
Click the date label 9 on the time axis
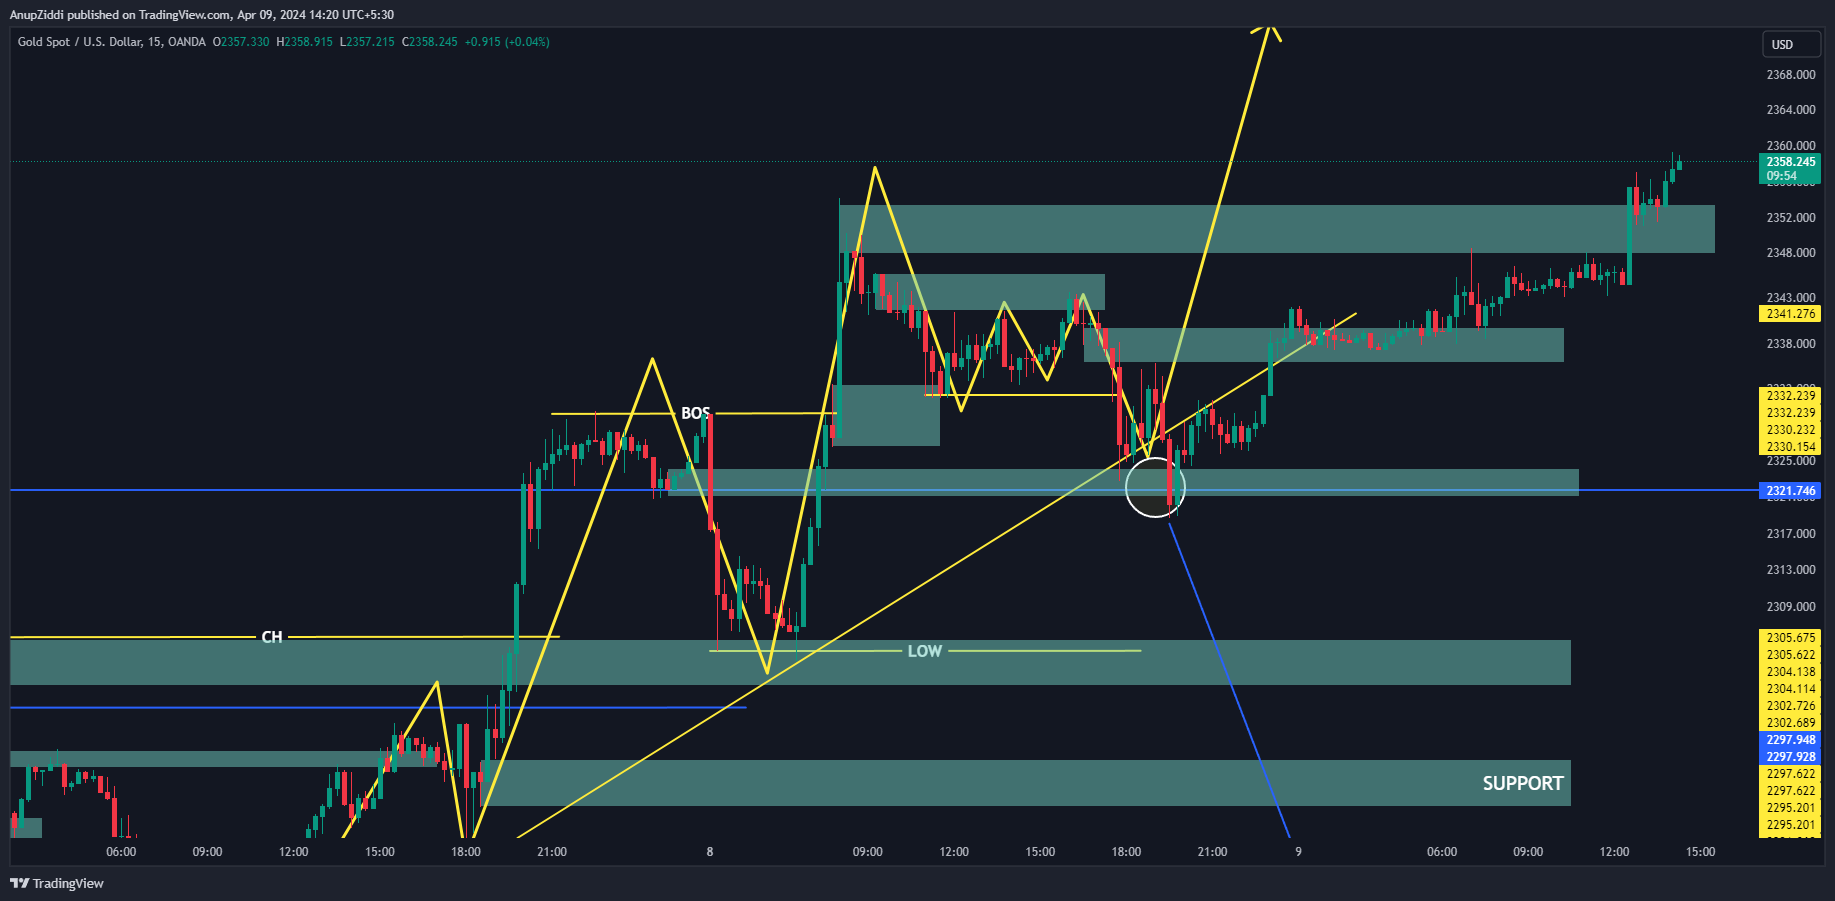point(1298,852)
